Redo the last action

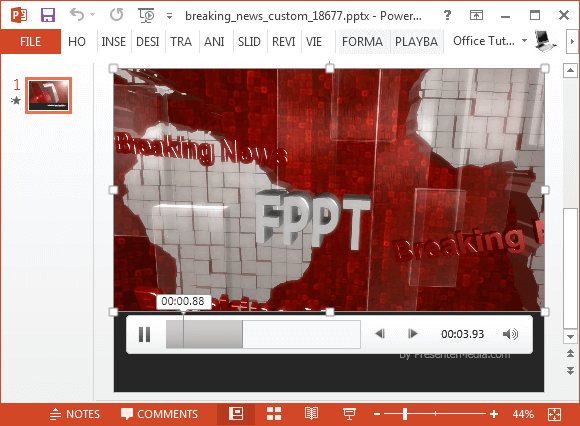click(x=117, y=15)
